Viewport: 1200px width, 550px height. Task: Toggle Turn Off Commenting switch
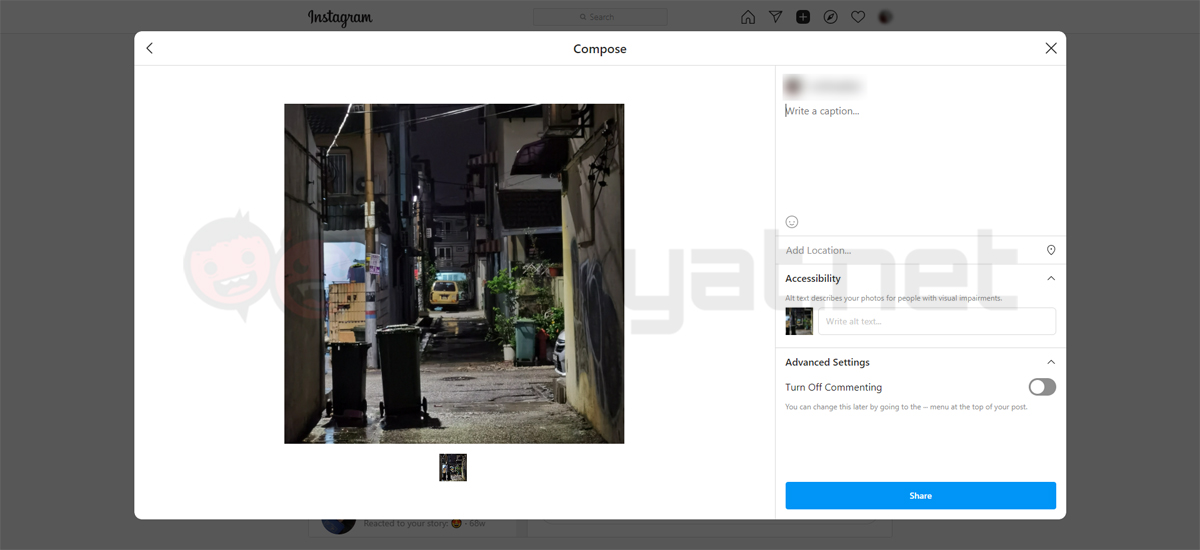pyautogui.click(x=1042, y=387)
